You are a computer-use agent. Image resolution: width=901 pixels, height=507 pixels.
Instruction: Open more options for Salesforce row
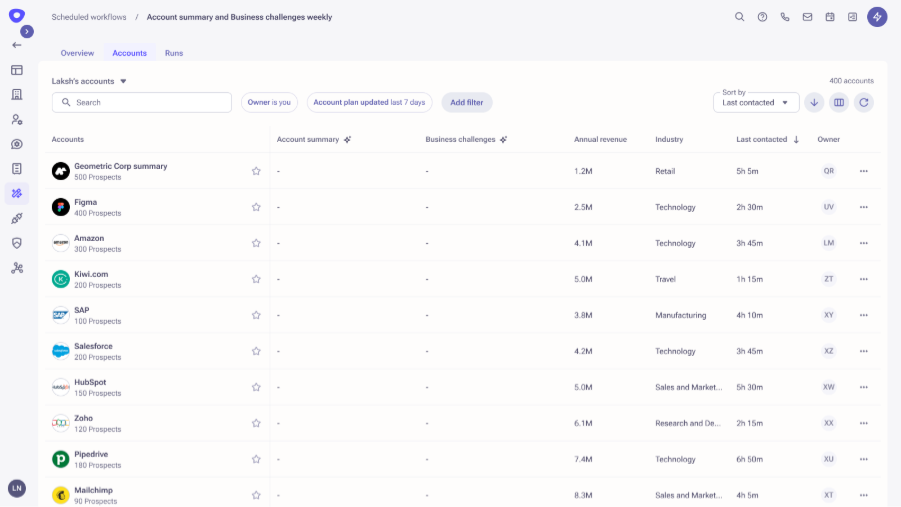(864, 351)
